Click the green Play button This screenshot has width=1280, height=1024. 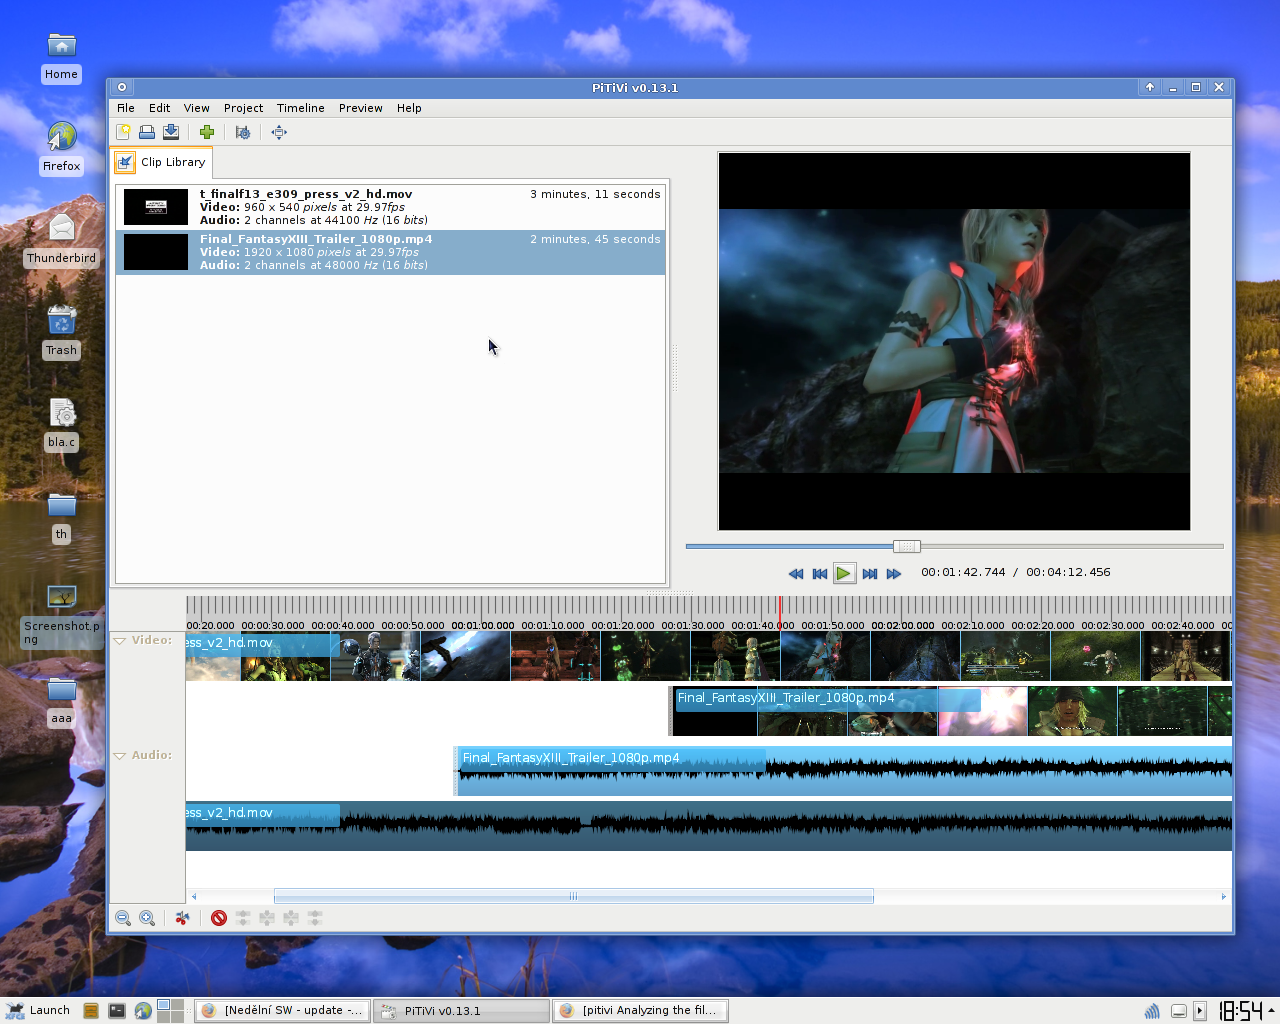(844, 574)
